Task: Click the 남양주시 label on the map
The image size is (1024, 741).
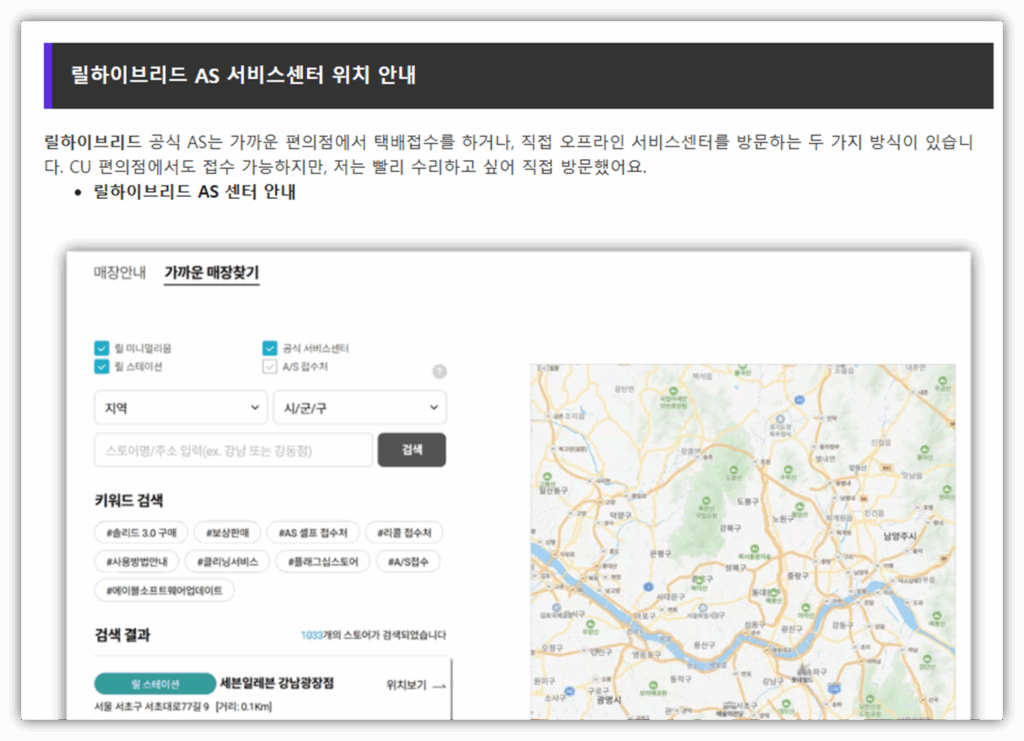Action: click(900, 536)
